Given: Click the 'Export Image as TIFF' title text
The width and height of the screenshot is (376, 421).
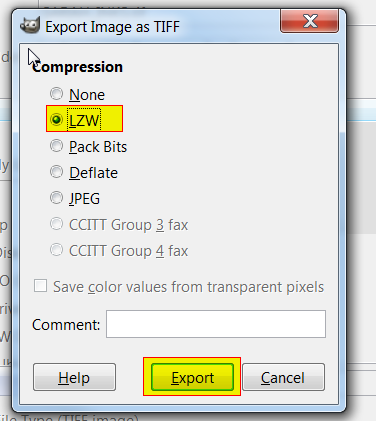Looking at the screenshot, I should tap(112, 27).
